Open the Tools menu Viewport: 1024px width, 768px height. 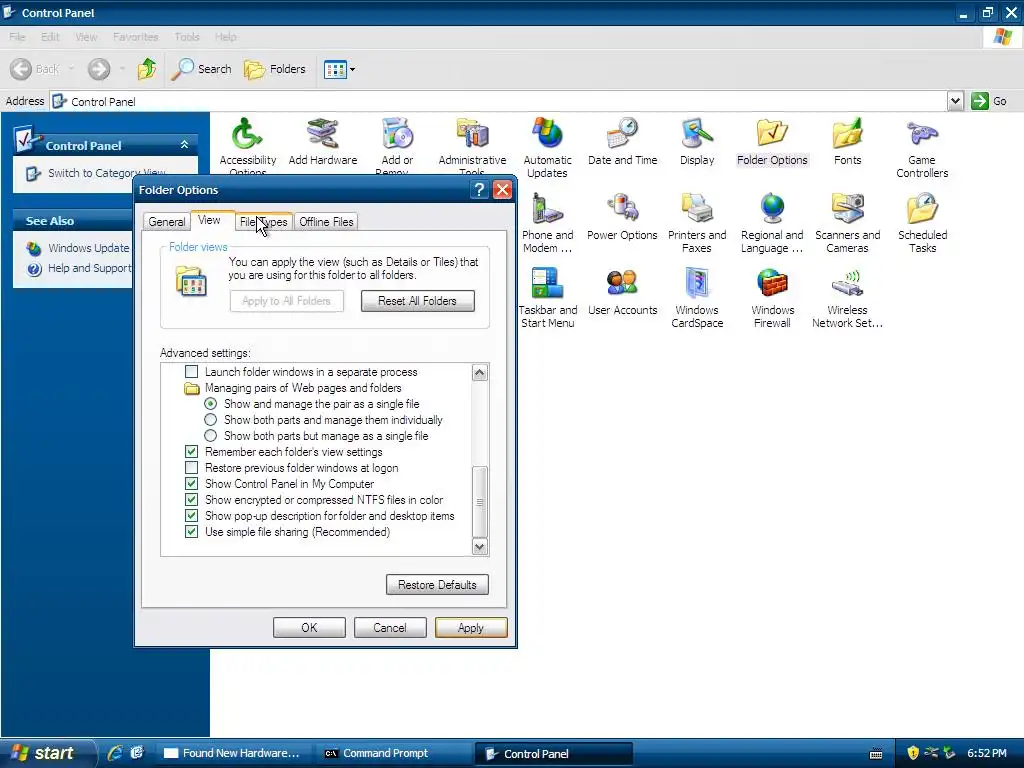coord(187,37)
